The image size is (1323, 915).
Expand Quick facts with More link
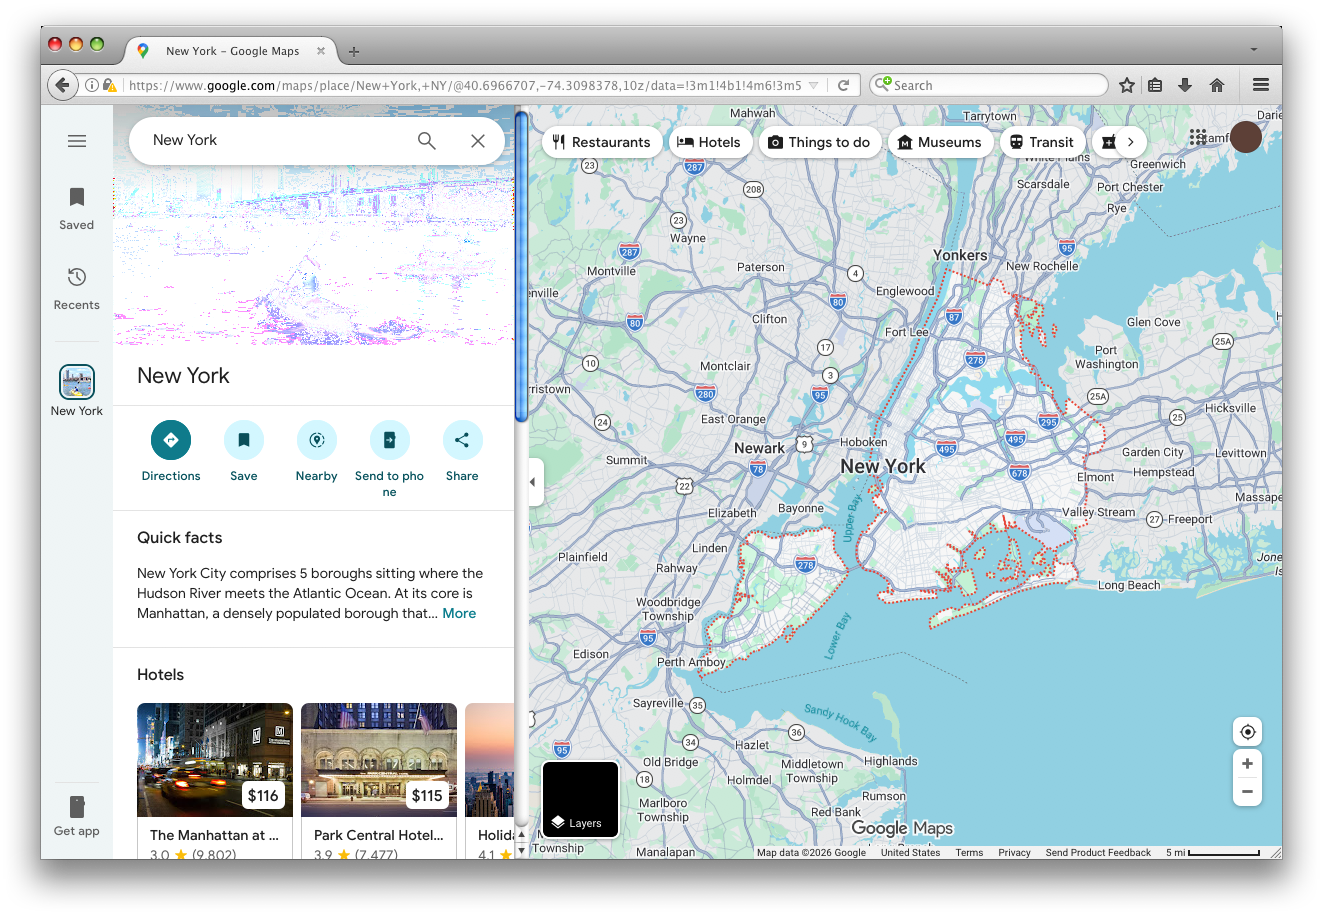459,613
